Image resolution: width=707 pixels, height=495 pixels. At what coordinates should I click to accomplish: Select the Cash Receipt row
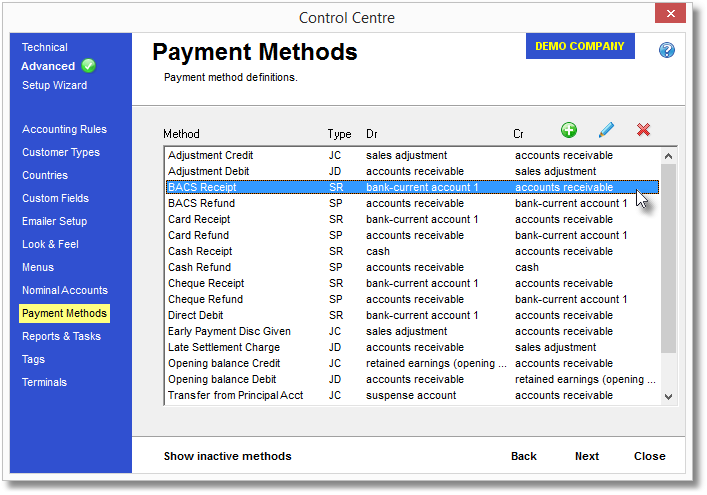[x=413, y=252]
